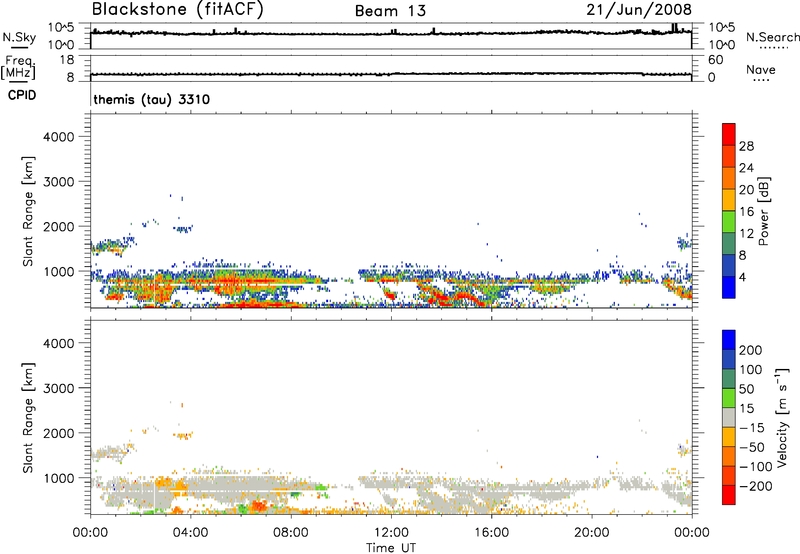Click the 'Slant Range [km]' label of the Velocity panel
Image resolution: width=800 pixels, height=554 pixels.
[28, 417]
